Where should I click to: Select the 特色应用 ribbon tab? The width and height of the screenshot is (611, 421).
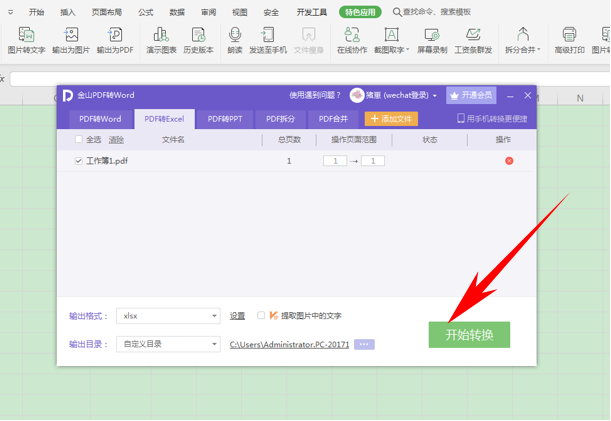[360, 12]
